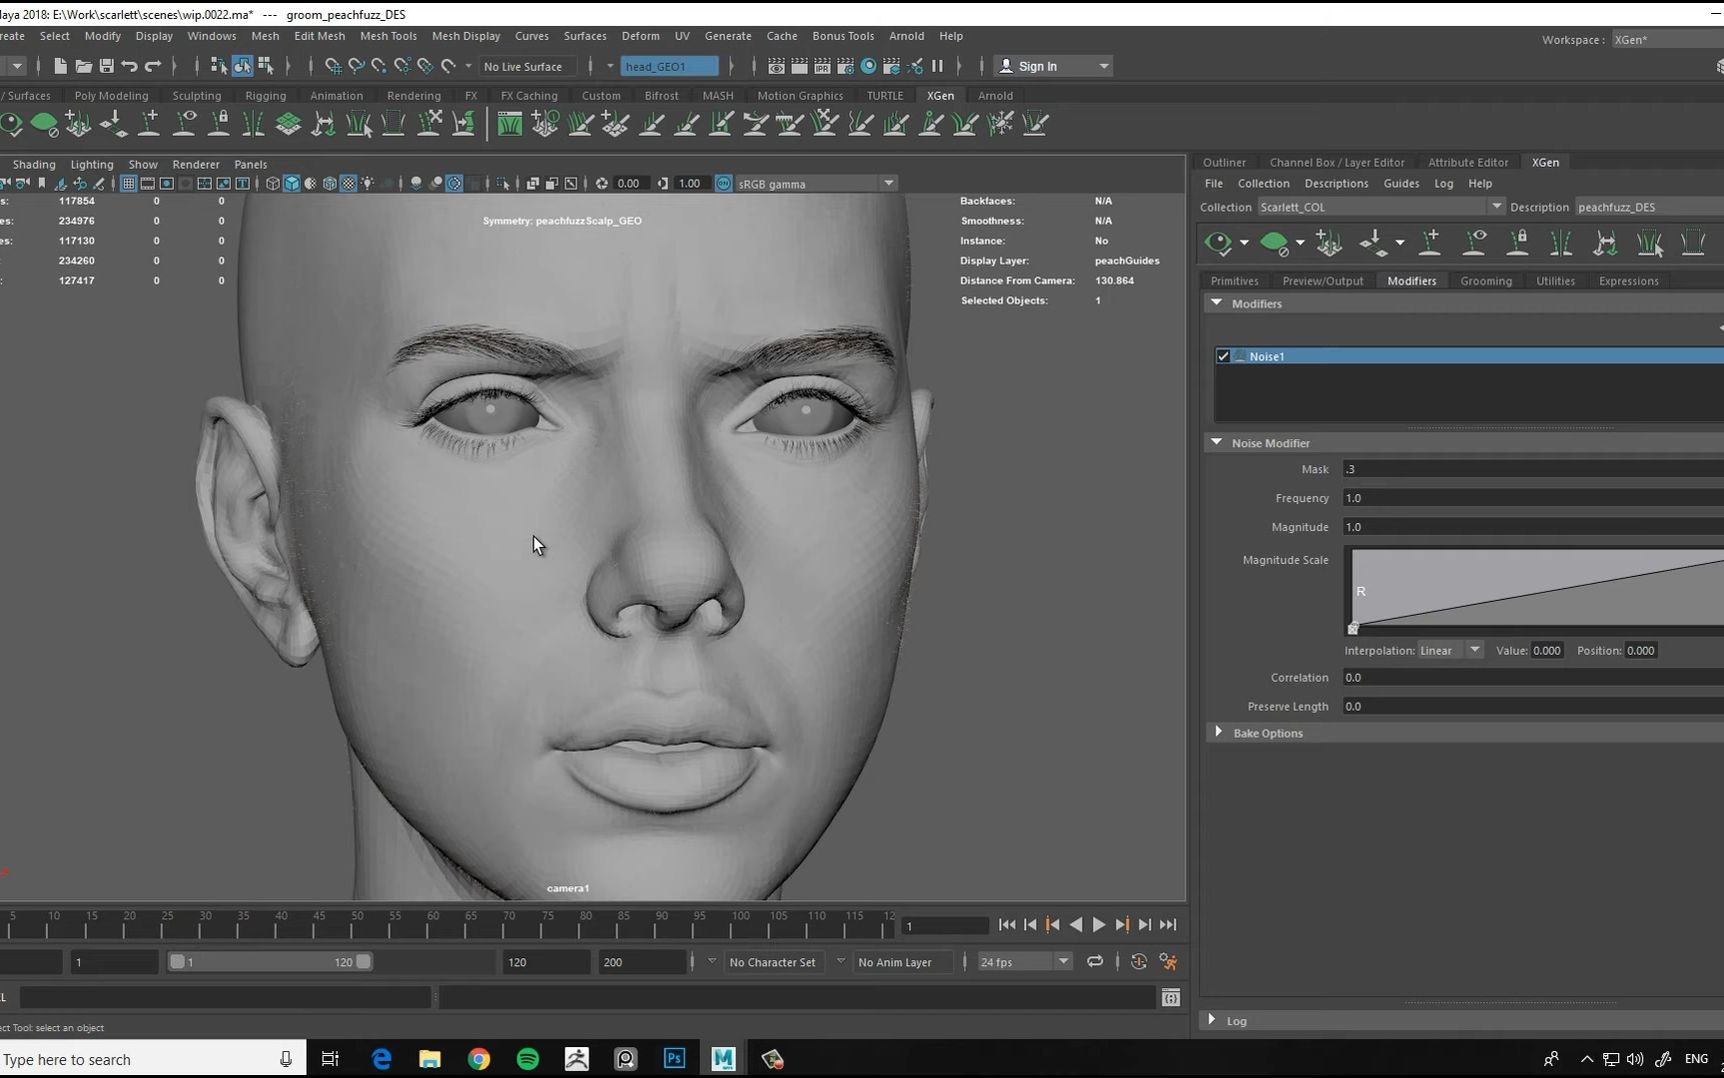The width and height of the screenshot is (1724, 1078).
Task: Toggle the Noise1 modifier enabled checkbox
Action: click(1222, 356)
